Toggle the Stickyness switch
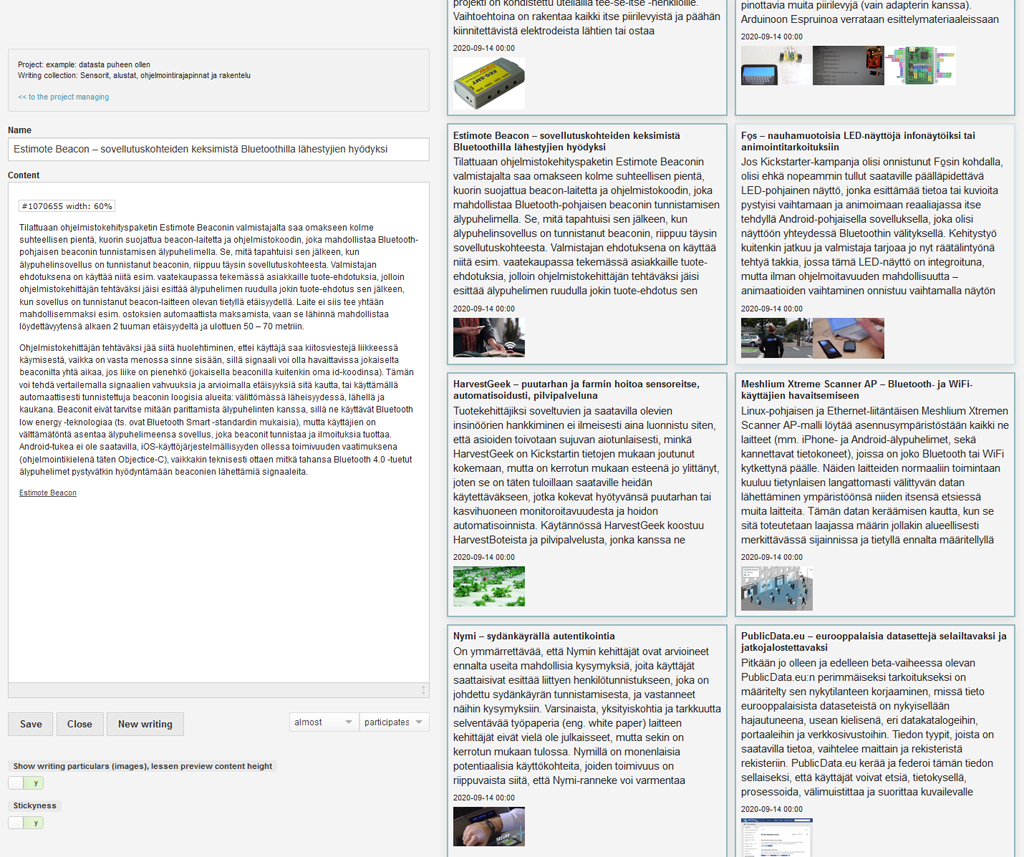 pos(26,822)
